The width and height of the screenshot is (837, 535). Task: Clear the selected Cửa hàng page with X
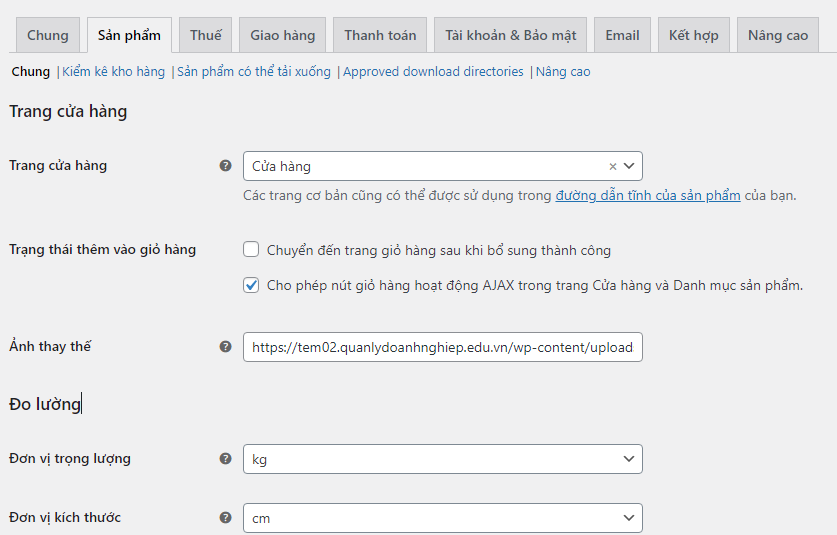[x=613, y=167]
